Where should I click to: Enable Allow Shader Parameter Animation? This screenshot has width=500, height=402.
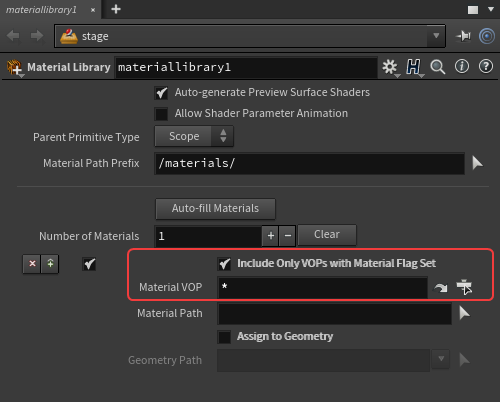point(161,114)
